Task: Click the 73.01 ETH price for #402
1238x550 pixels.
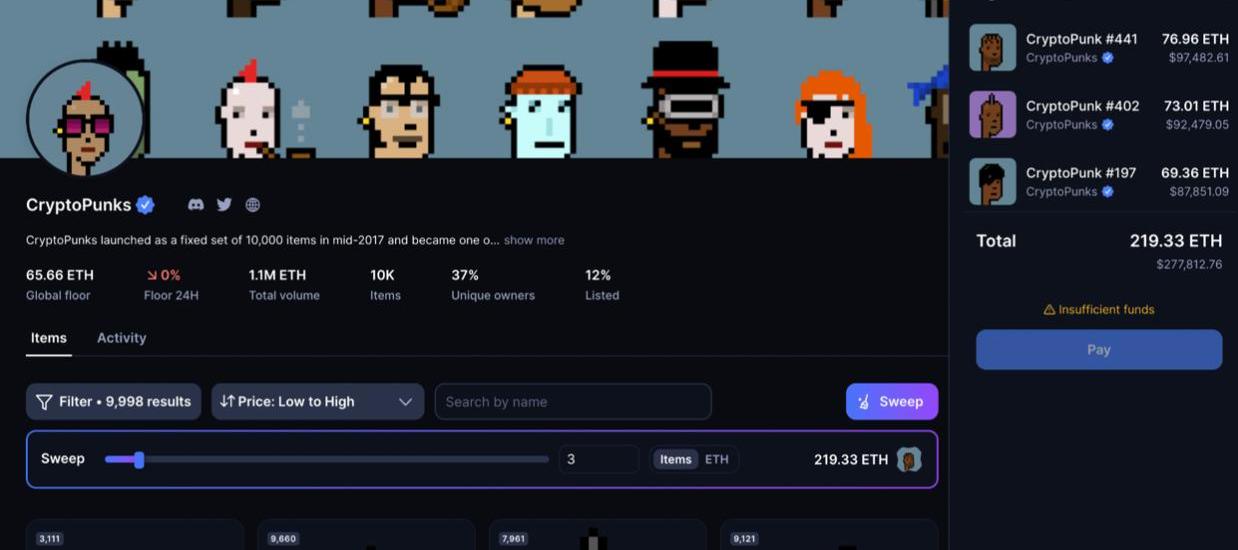Action: (x=1196, y=106)
